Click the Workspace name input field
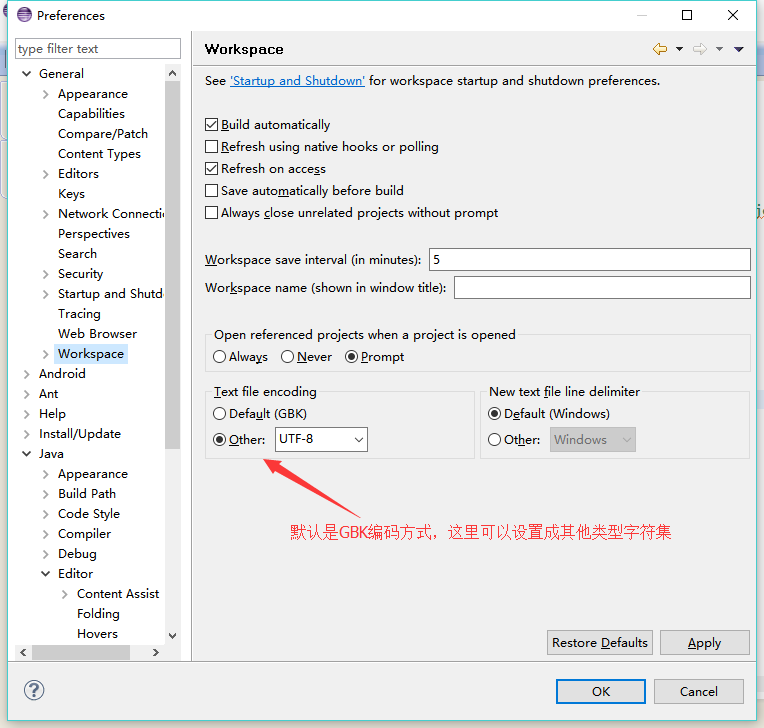 [602, 287]
